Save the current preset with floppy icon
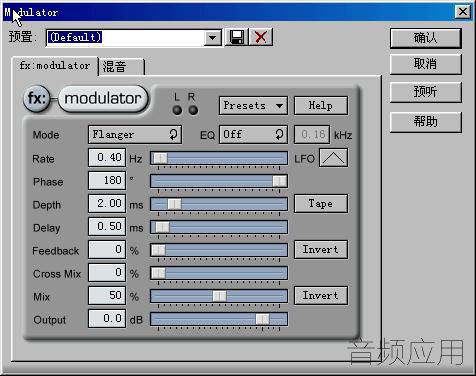476x376 pixels. point(237,37)
